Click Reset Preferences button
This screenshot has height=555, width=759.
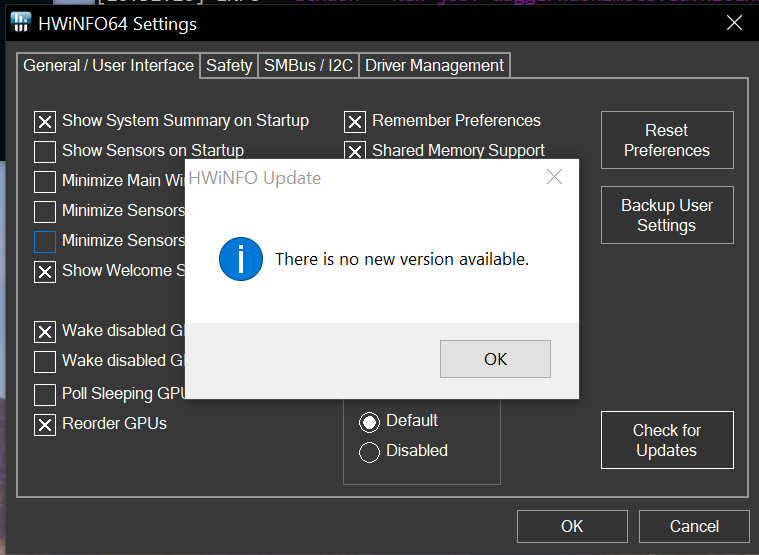(x=667, y=140)
